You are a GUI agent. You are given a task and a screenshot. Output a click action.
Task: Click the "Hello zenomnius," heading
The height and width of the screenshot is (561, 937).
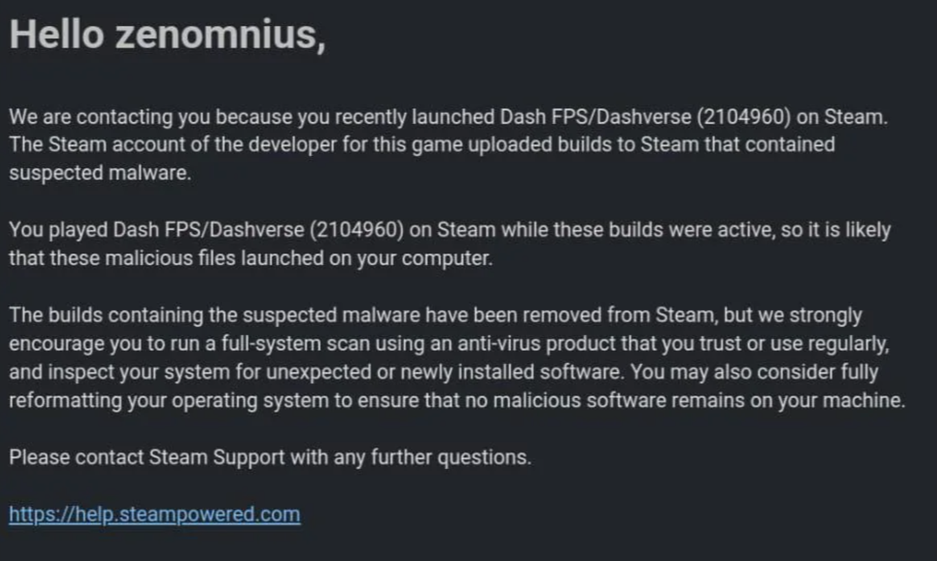167,36
